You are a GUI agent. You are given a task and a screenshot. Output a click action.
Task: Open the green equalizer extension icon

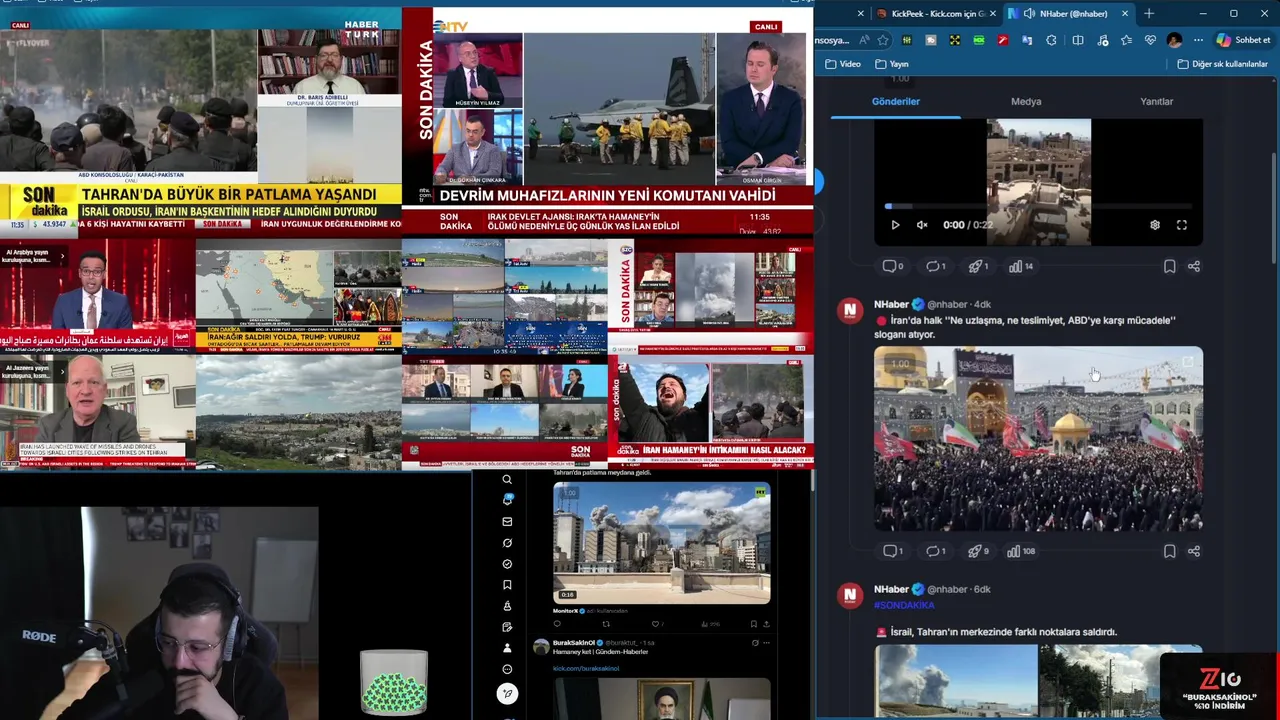click(907, 40)
